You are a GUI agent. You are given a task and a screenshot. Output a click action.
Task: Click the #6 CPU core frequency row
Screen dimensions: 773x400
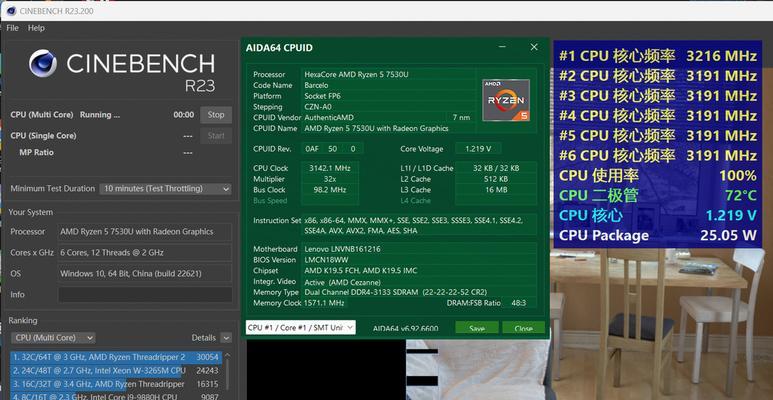click(658, 156)
